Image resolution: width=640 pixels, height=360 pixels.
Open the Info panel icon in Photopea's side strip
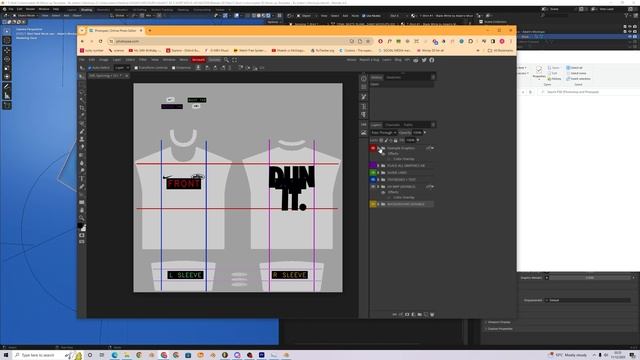[x=364, y=78]
